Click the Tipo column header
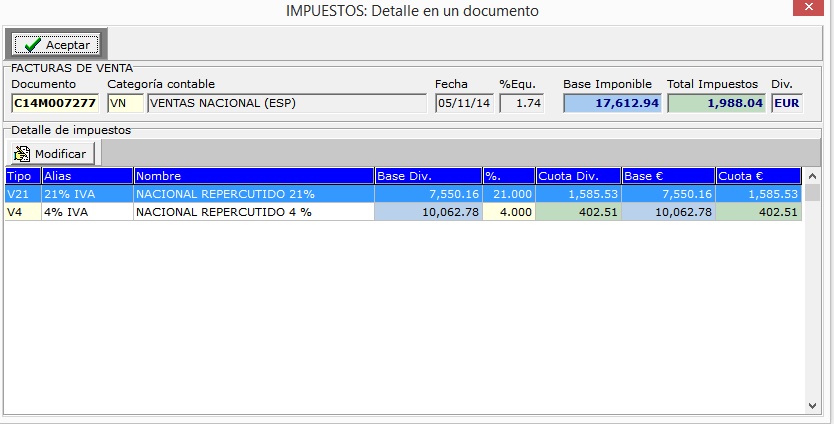The height and width of the screenshot is (424, 834). point(22,176)
